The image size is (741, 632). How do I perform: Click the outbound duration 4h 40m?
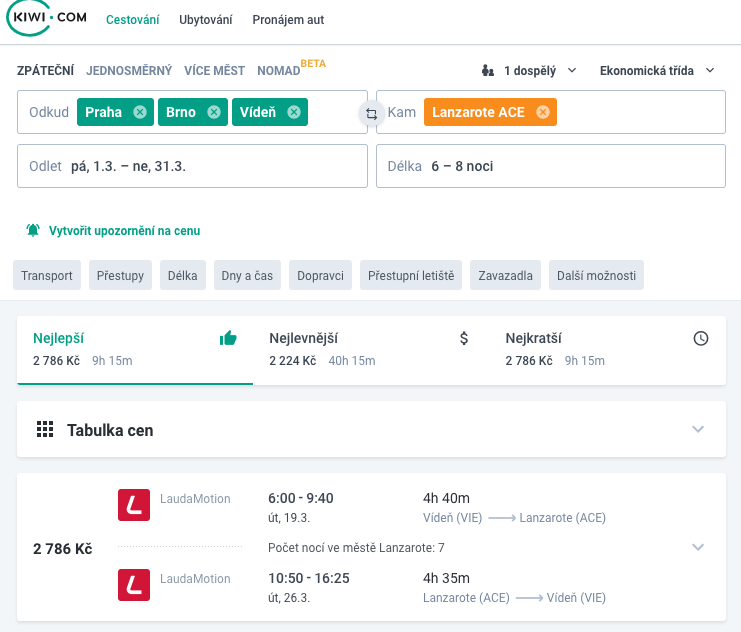446,498
